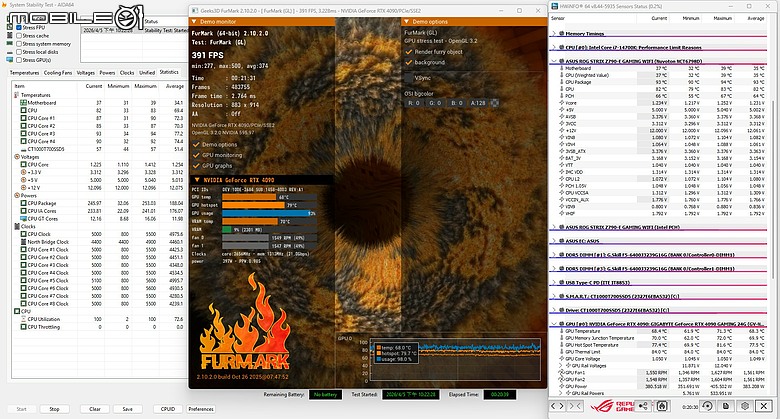This screenshot has width=780, height=419.
Task: Click CPU Package power icon in AIDA64
Action: [x=23, y=203]
